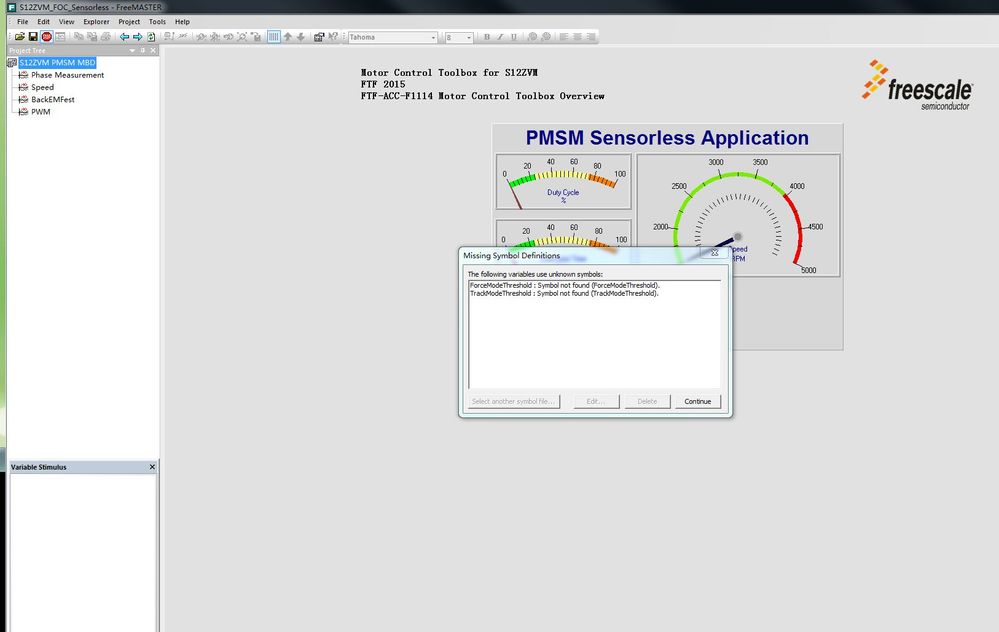Click the gray up arrow toolbar icon
The height and width of the screenshot is (632, 999).
pos(288,37)
